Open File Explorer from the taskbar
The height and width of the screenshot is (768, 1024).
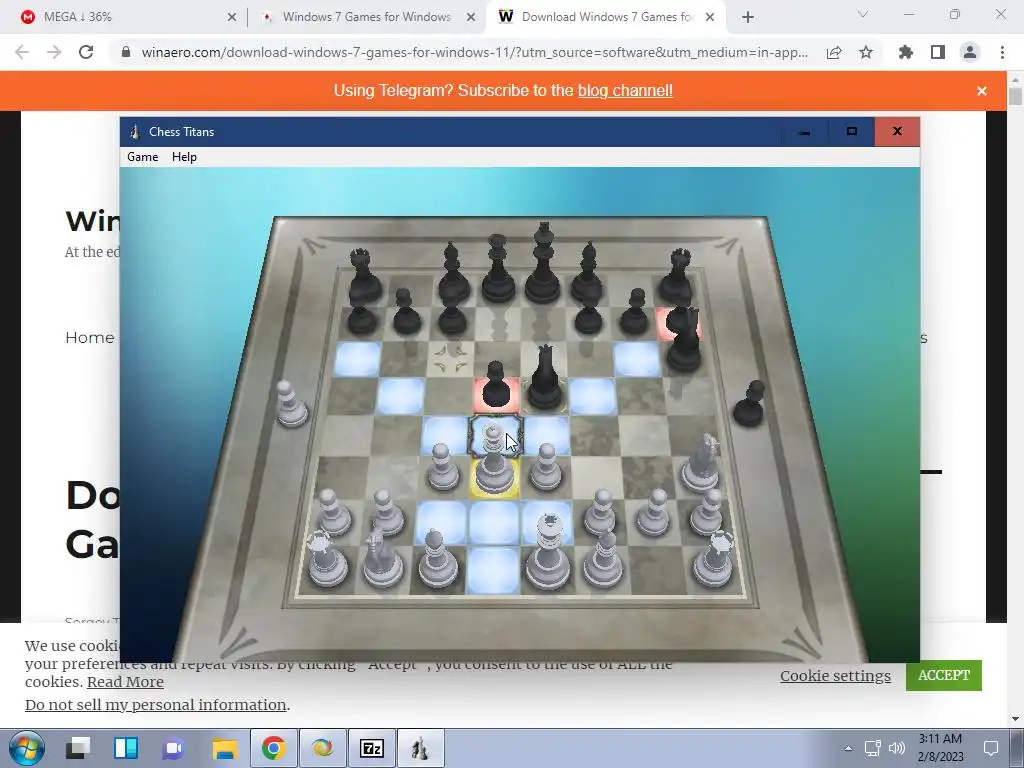[x=224, y=748]
